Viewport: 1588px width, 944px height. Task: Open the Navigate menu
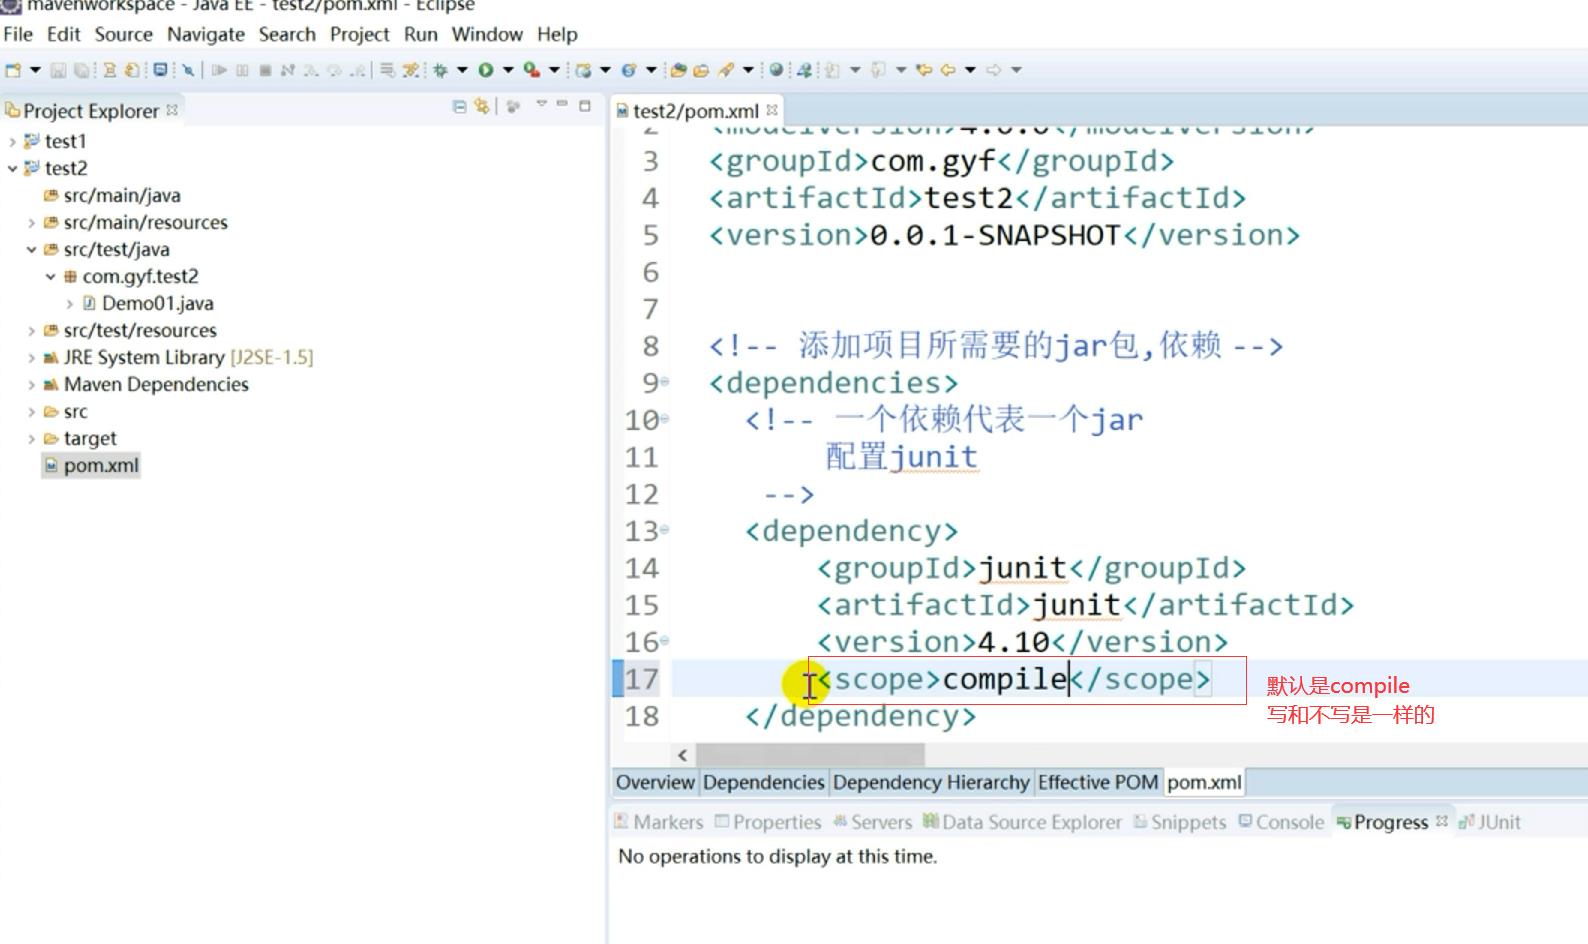click(x=206, y=34)
